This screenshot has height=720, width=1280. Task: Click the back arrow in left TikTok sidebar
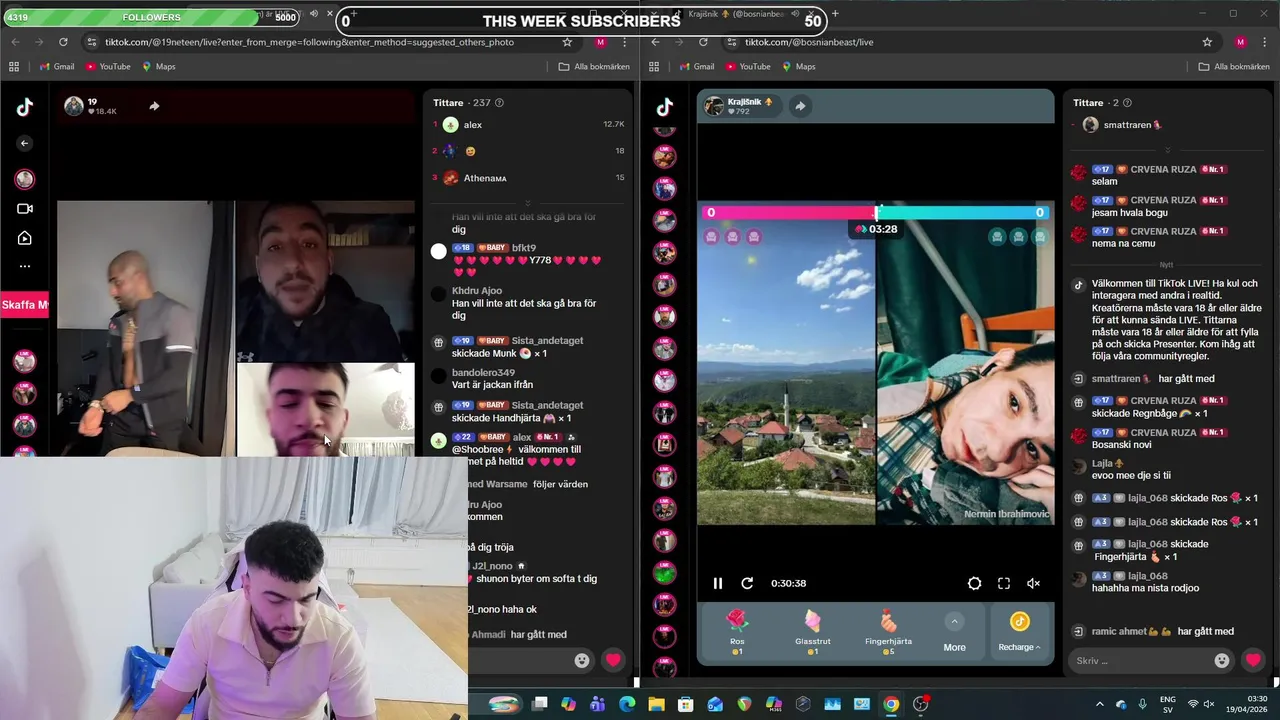[25, 143]
